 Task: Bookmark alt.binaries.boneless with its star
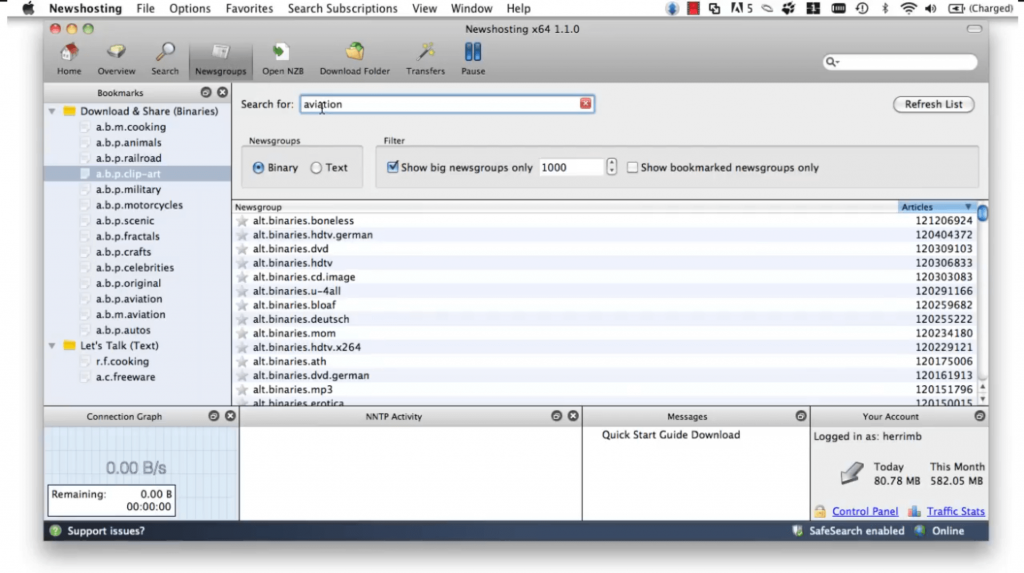tap(242, 221)
